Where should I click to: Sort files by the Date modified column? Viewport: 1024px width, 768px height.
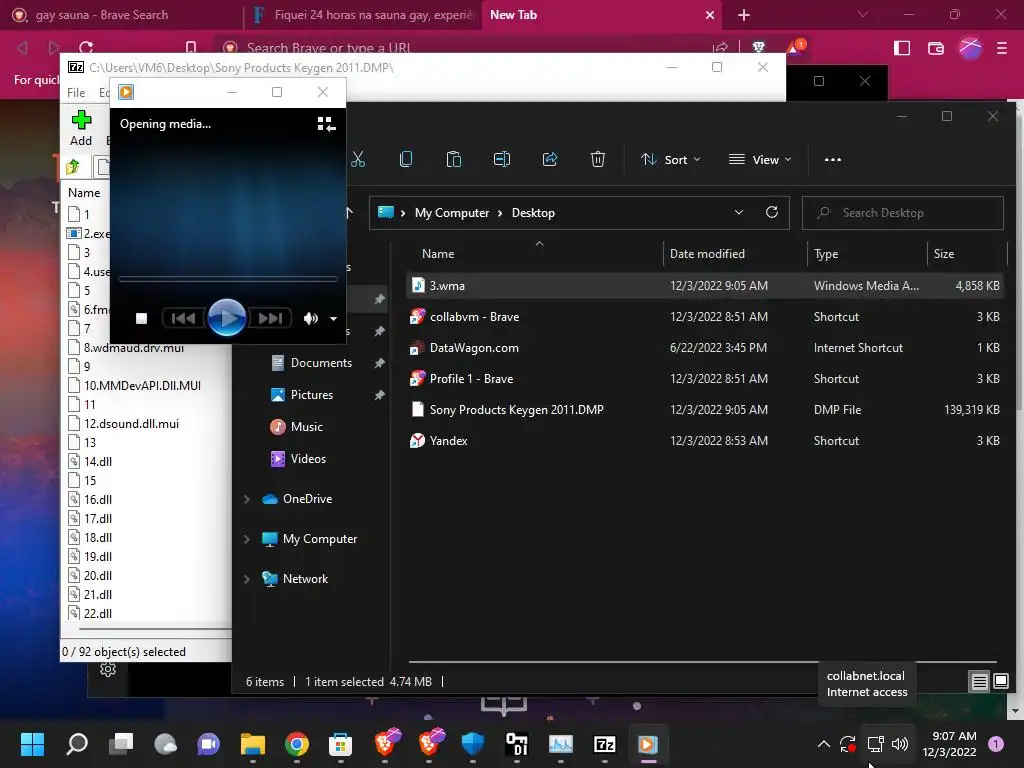[x=735, y=253]
